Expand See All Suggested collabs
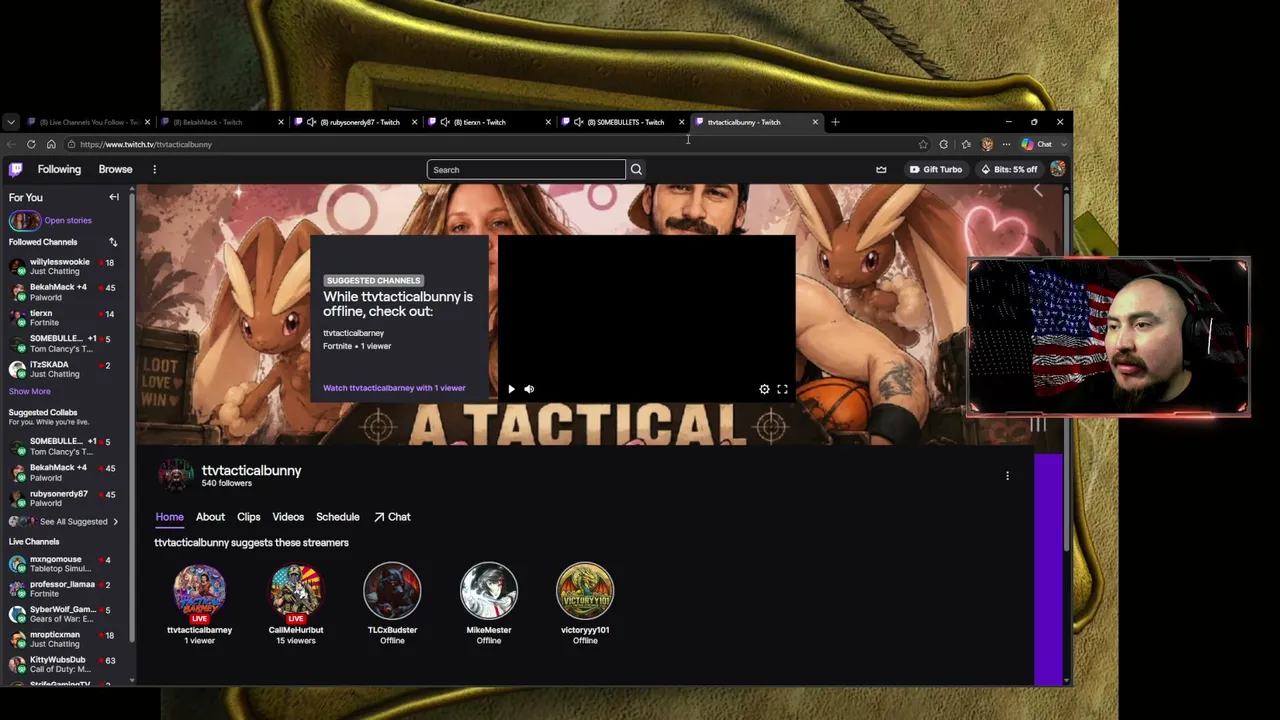 65,521
